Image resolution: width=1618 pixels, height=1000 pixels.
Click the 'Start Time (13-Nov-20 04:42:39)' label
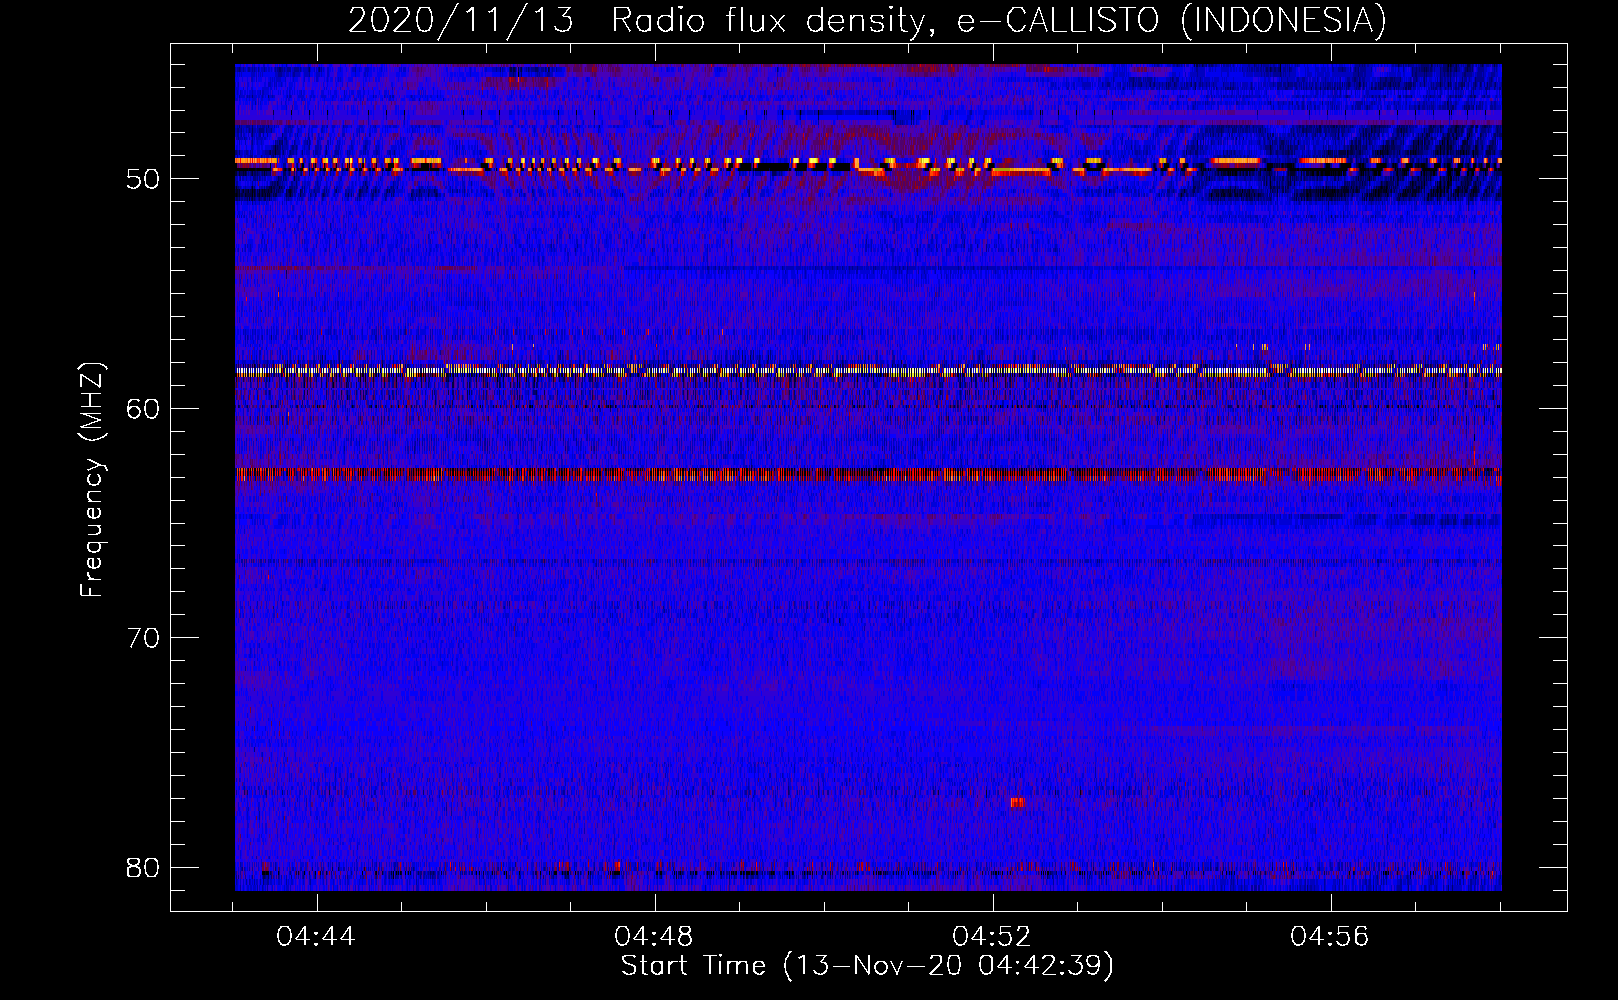tap(867, 966)
